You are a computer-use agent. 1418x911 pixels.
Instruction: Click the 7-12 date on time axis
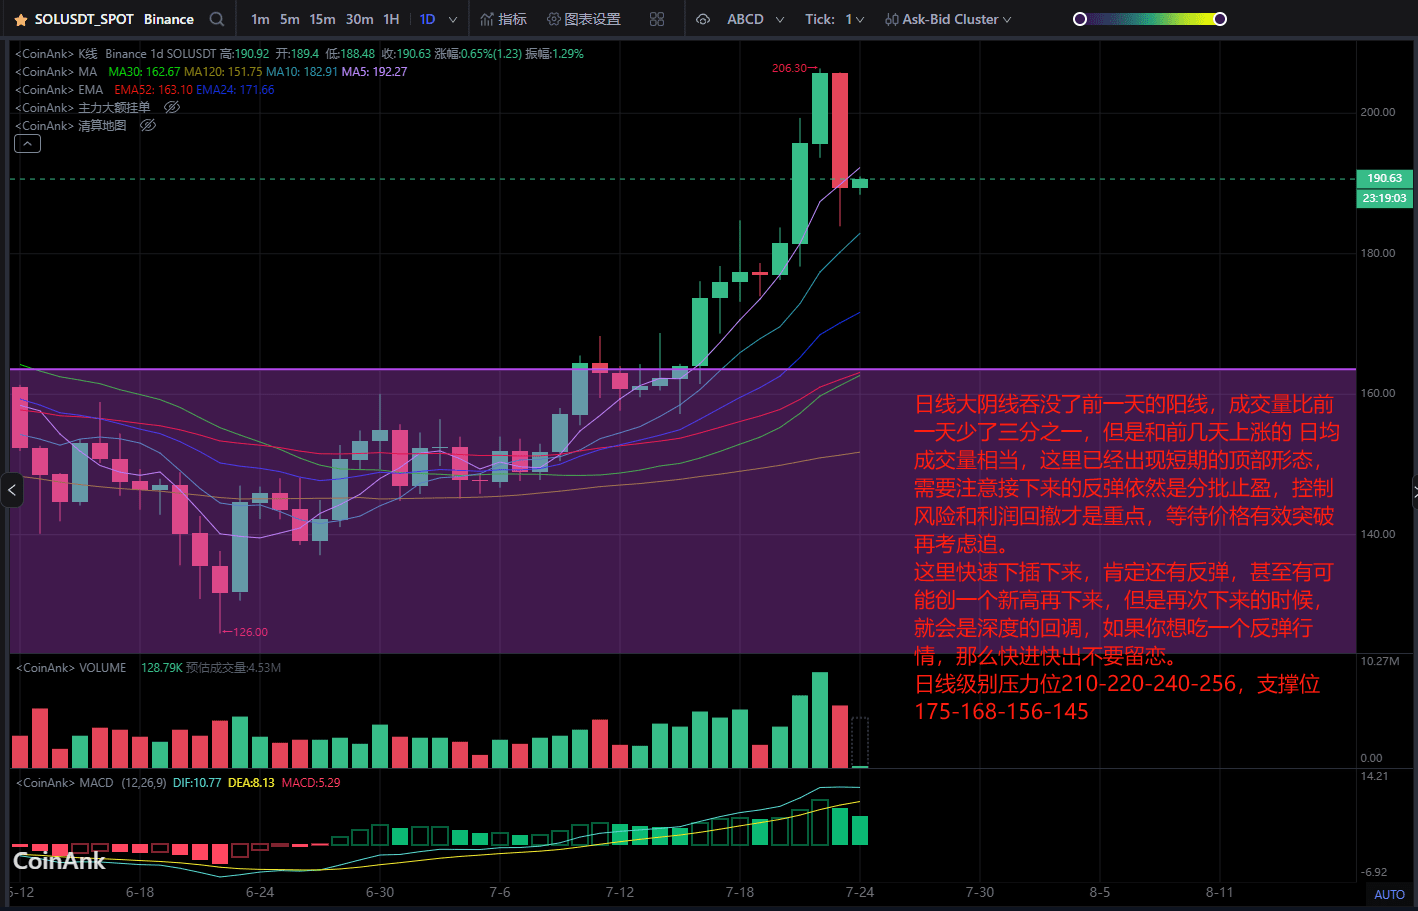pyautogui.click(x=620, y=892)
